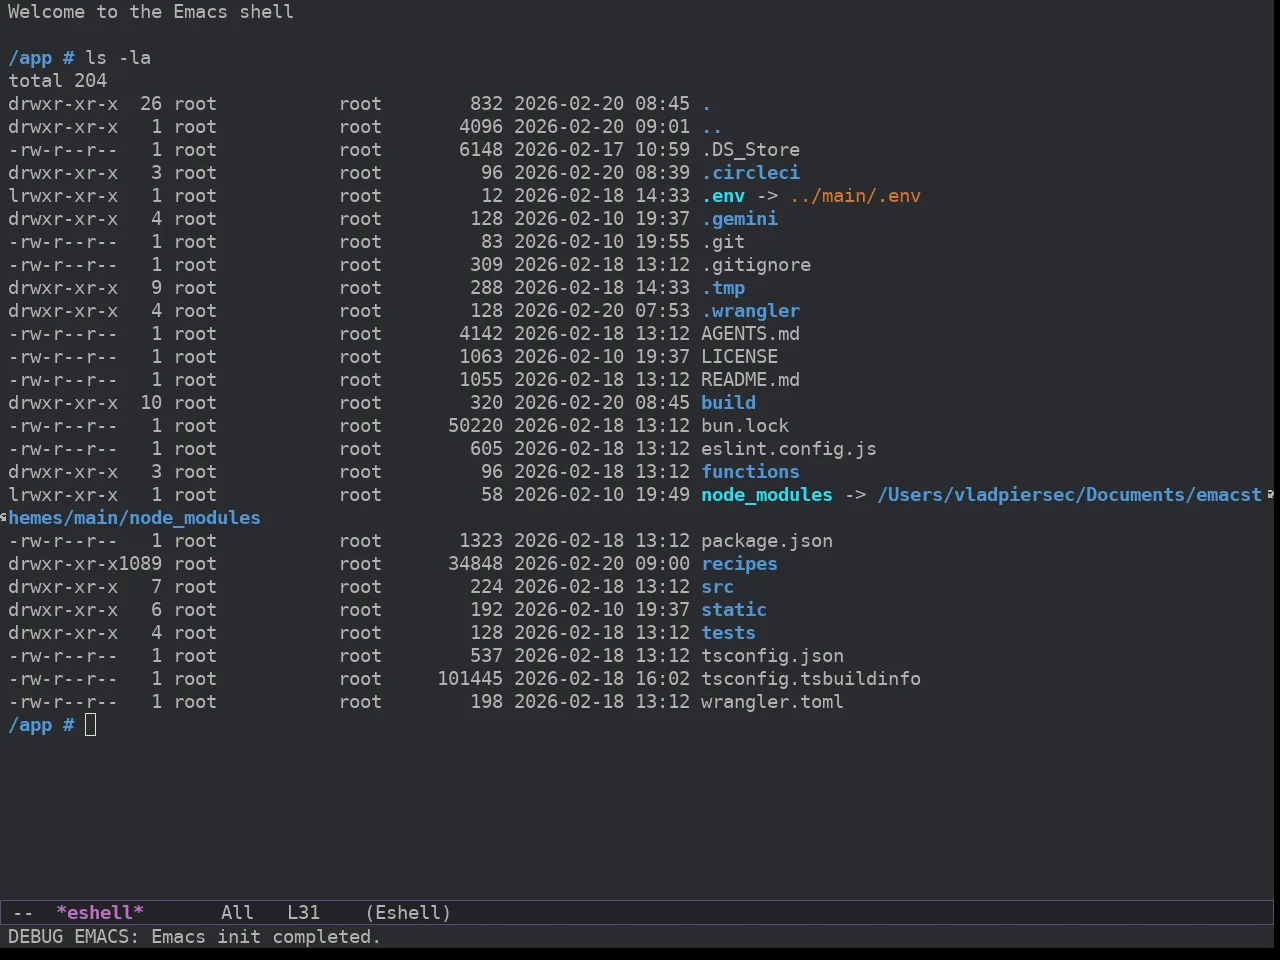Click the 16:02 timestamp of tsconfig.tsbuildinfo

(662, 679)
